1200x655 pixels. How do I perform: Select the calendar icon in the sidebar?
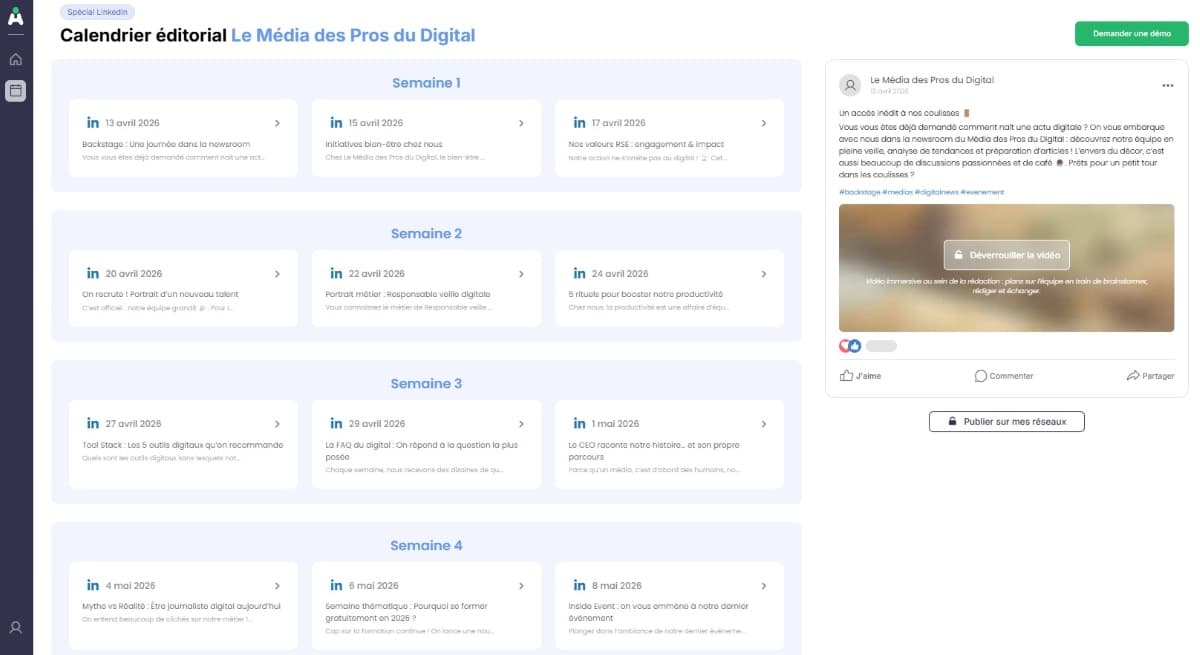pyautogui.click(x=15, y=91)
